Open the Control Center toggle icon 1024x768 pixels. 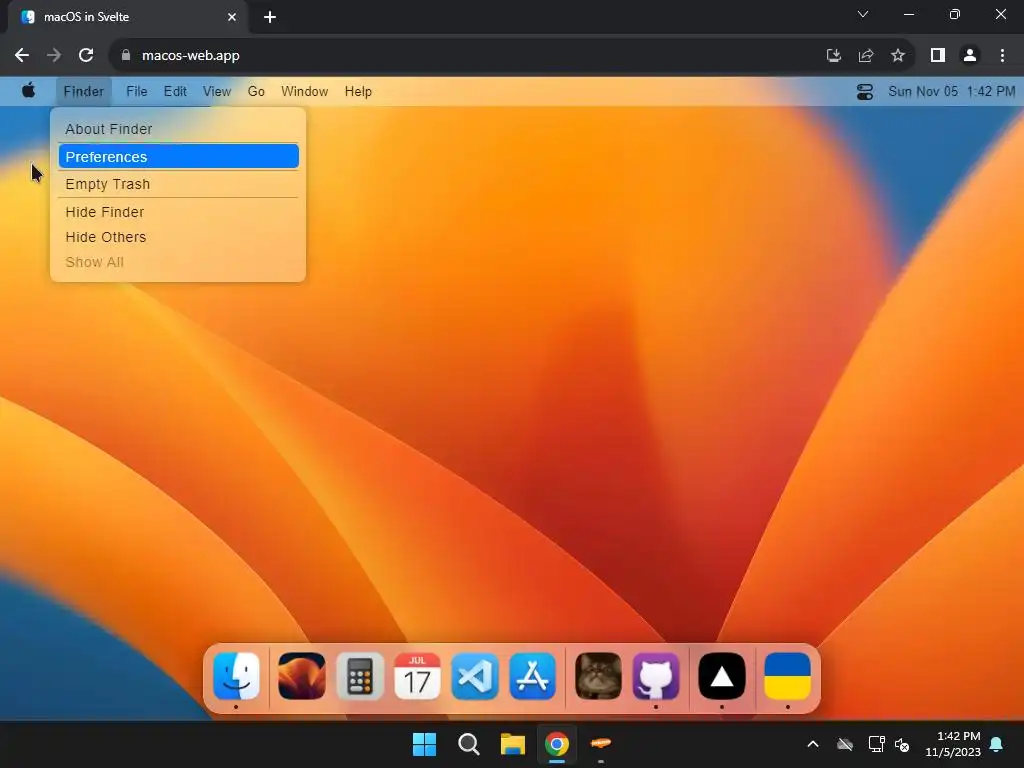[865, 91]
